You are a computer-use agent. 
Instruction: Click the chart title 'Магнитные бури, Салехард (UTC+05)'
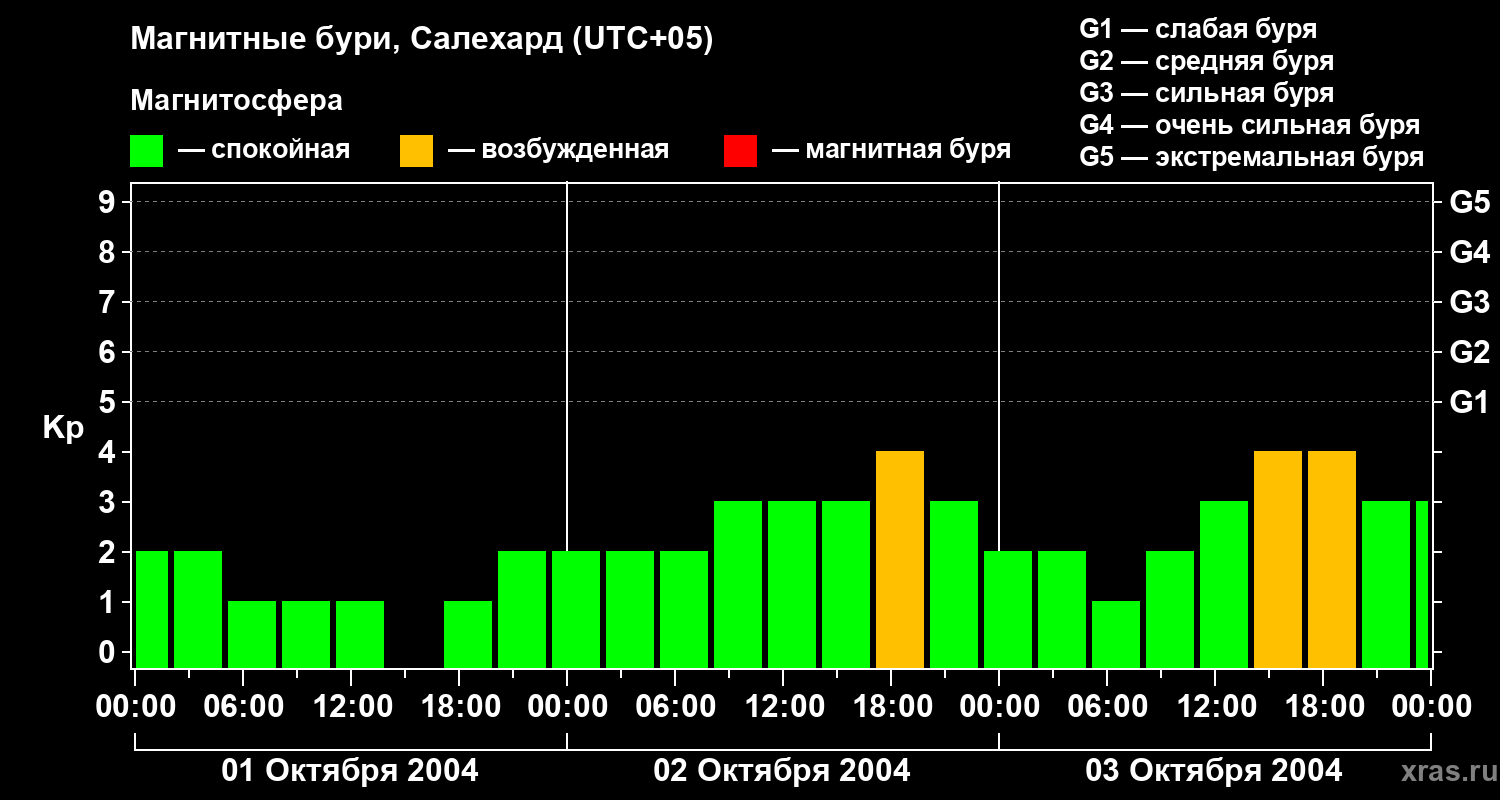coord(422,40)
